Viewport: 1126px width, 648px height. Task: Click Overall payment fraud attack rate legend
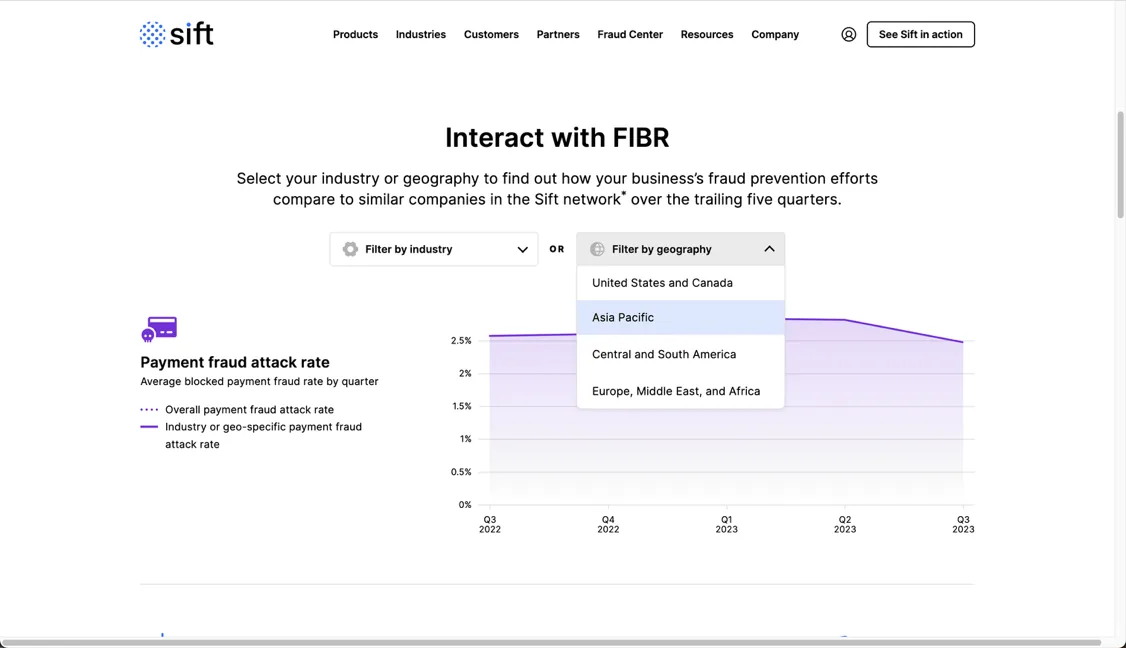(249, 409)
